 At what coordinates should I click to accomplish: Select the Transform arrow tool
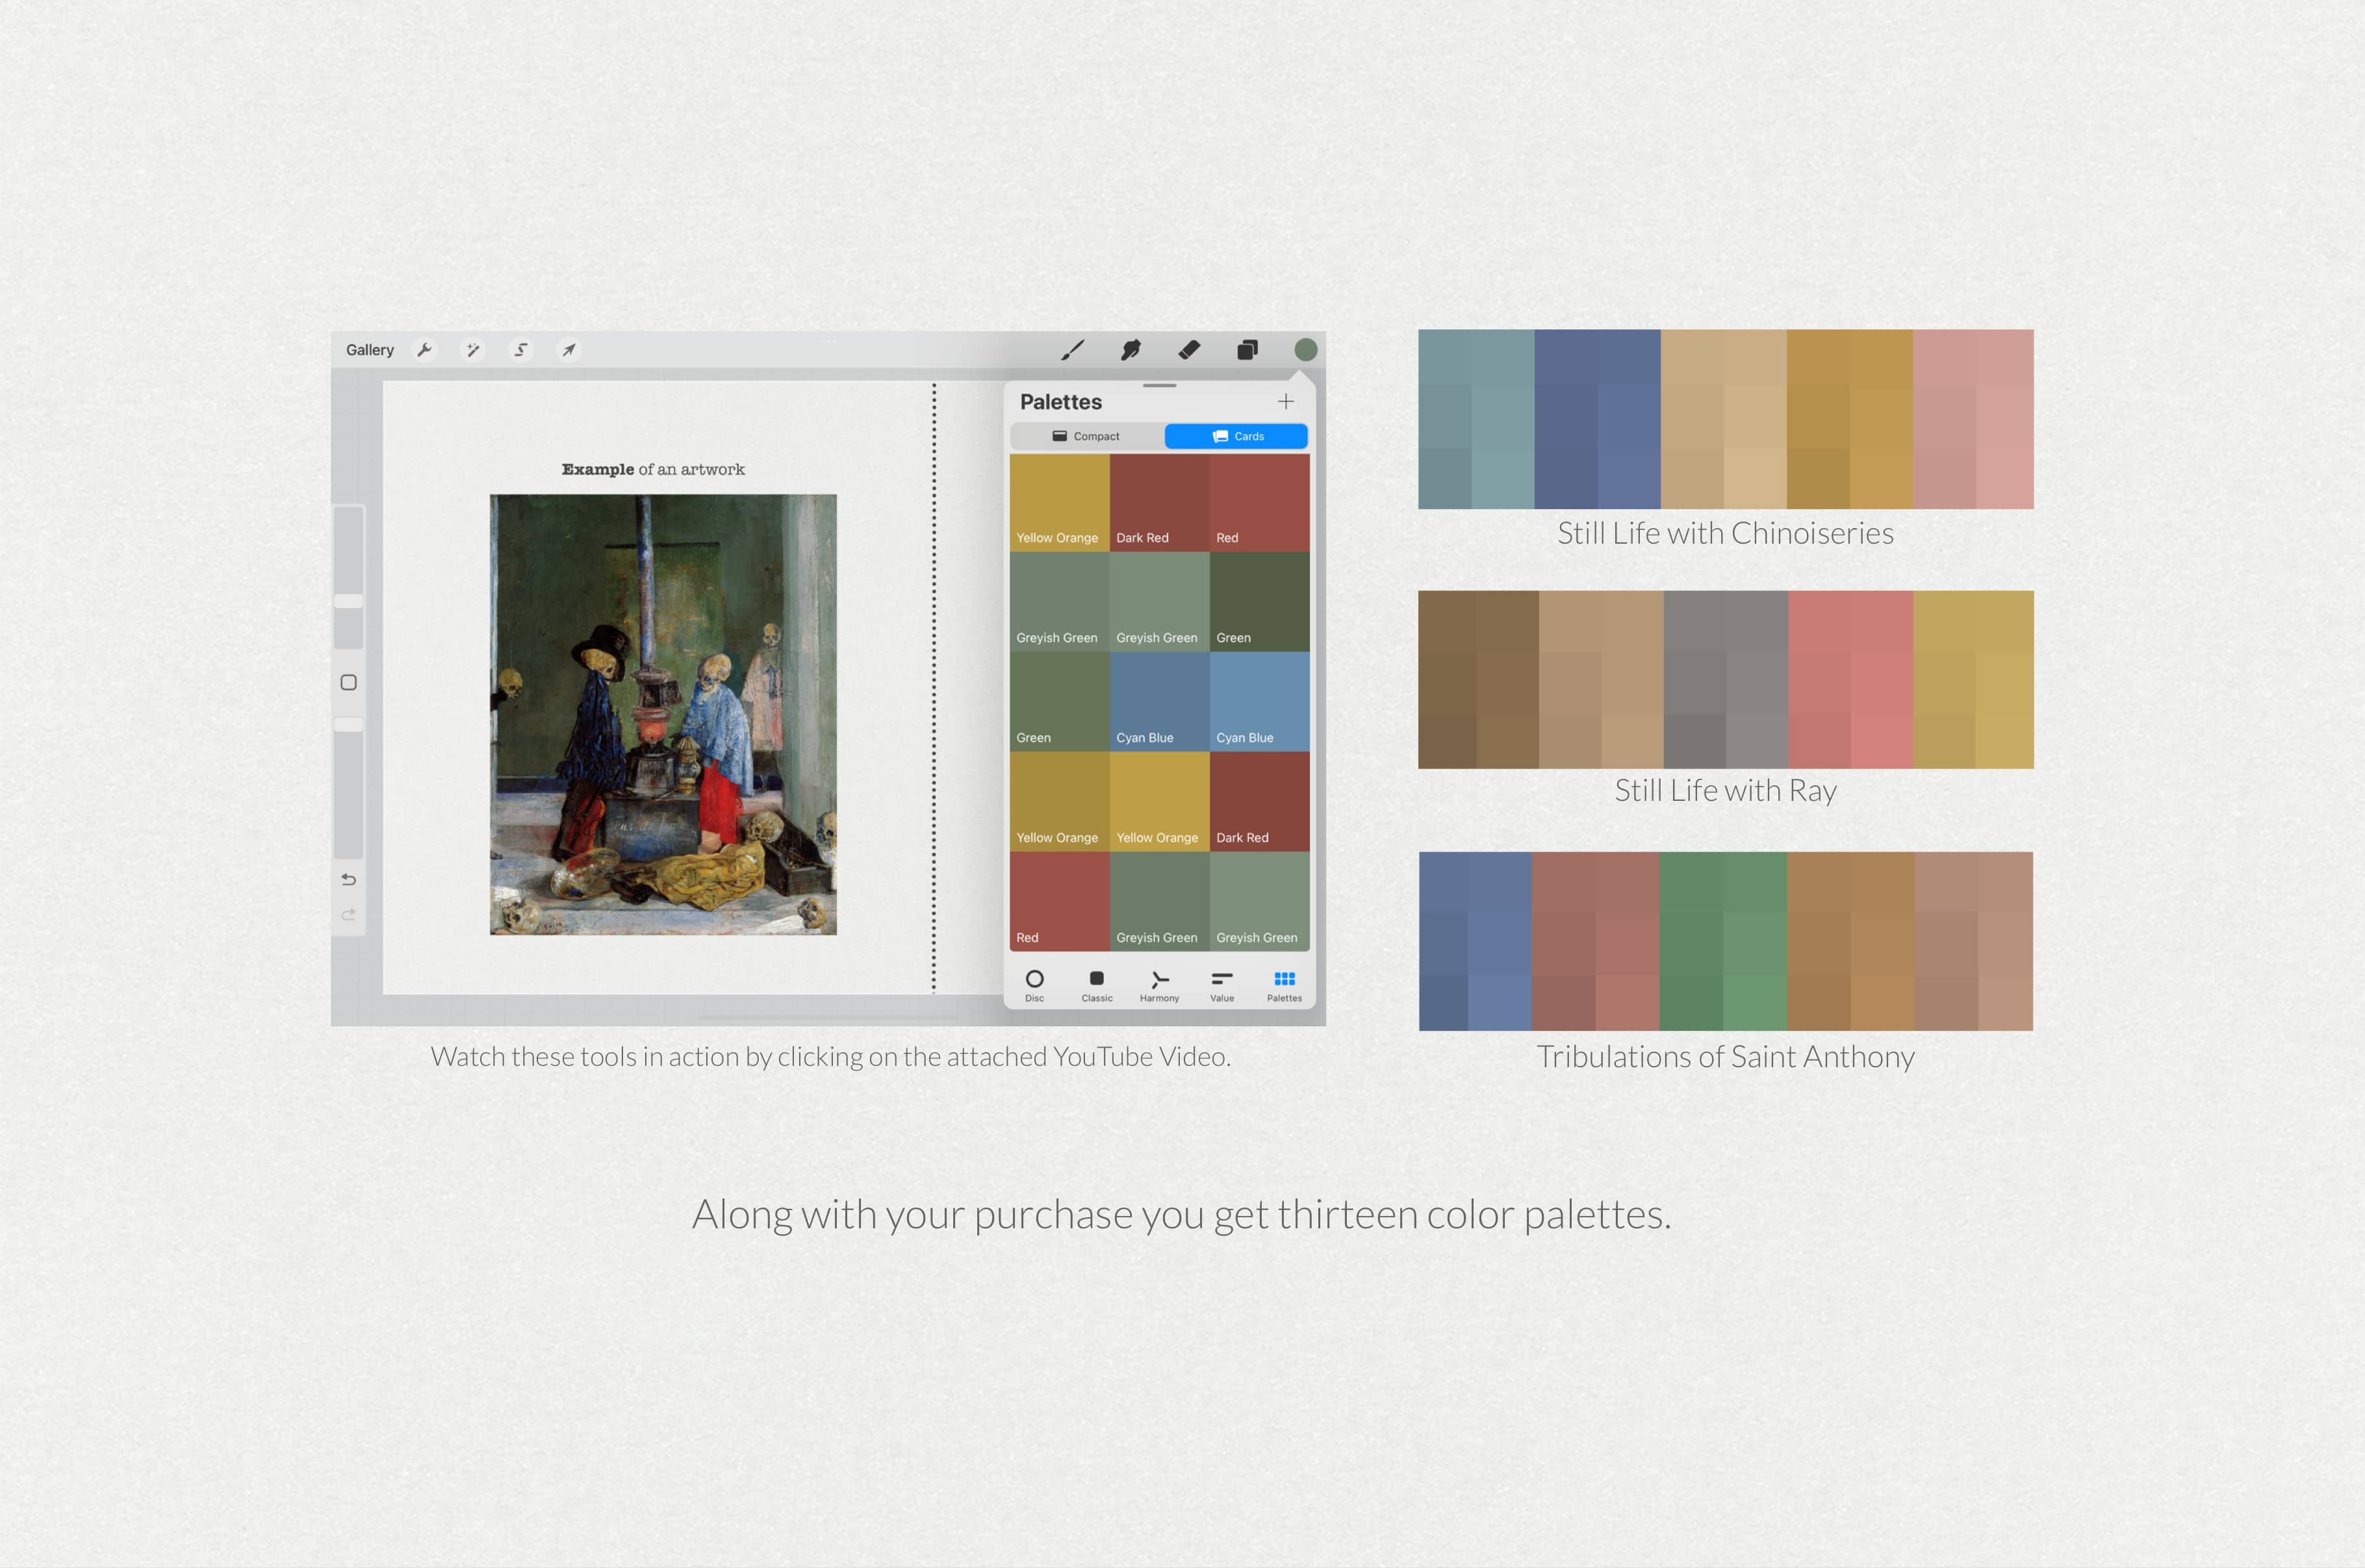(x=568, y=349)
